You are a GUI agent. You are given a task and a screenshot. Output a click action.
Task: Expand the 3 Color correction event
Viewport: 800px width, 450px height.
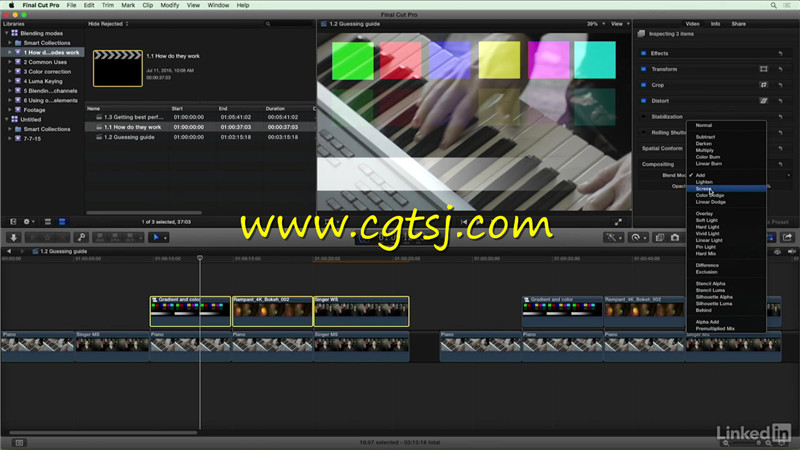click(x=10, y=71)
